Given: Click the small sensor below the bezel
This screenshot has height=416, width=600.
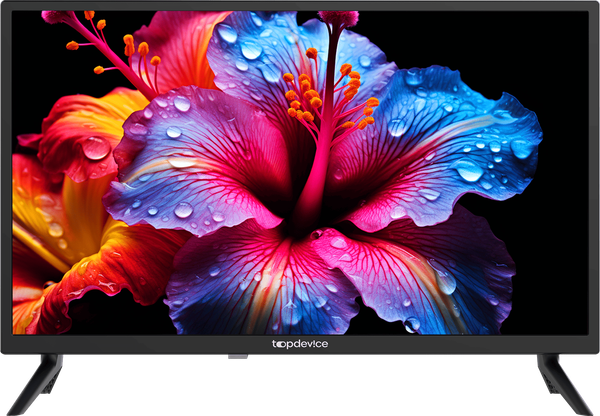Looking at the screenshot, I should pyautogui.click(x=238, y=356).
